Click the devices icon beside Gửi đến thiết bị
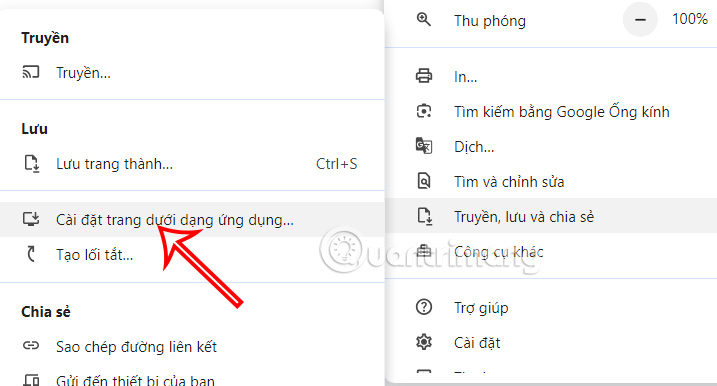 point(31,380)
